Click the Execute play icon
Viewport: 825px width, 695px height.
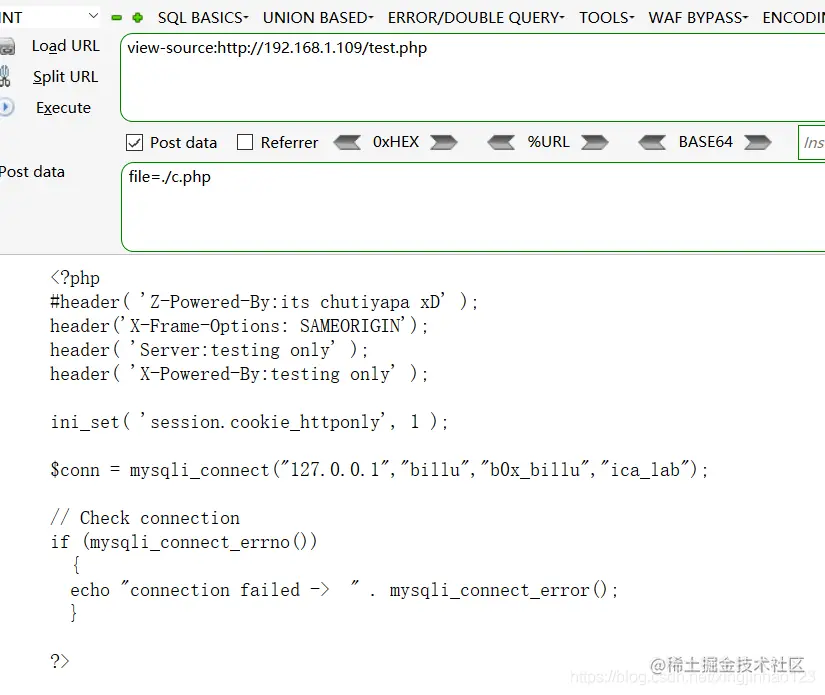(7, 108)
